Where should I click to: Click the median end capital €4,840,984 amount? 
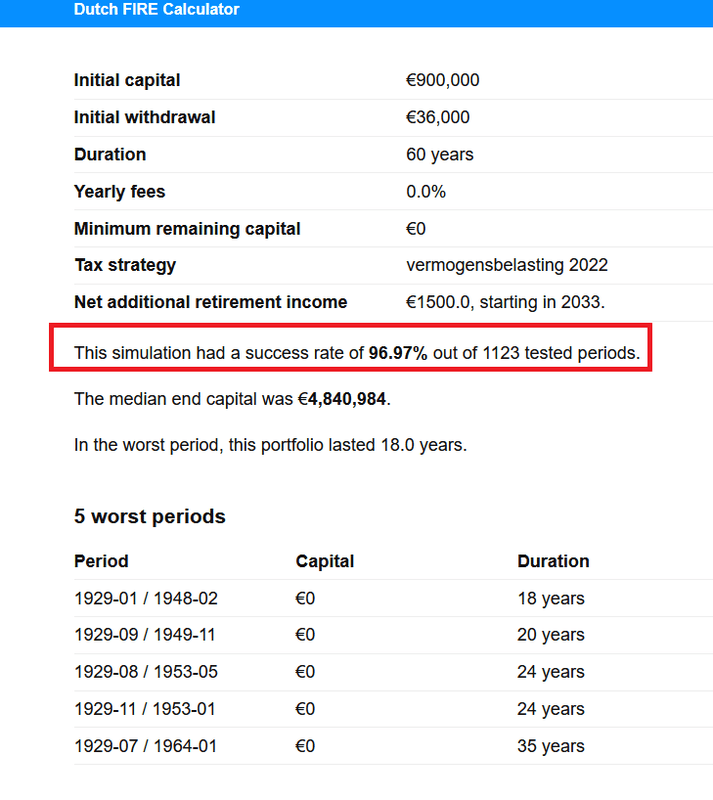341,399
